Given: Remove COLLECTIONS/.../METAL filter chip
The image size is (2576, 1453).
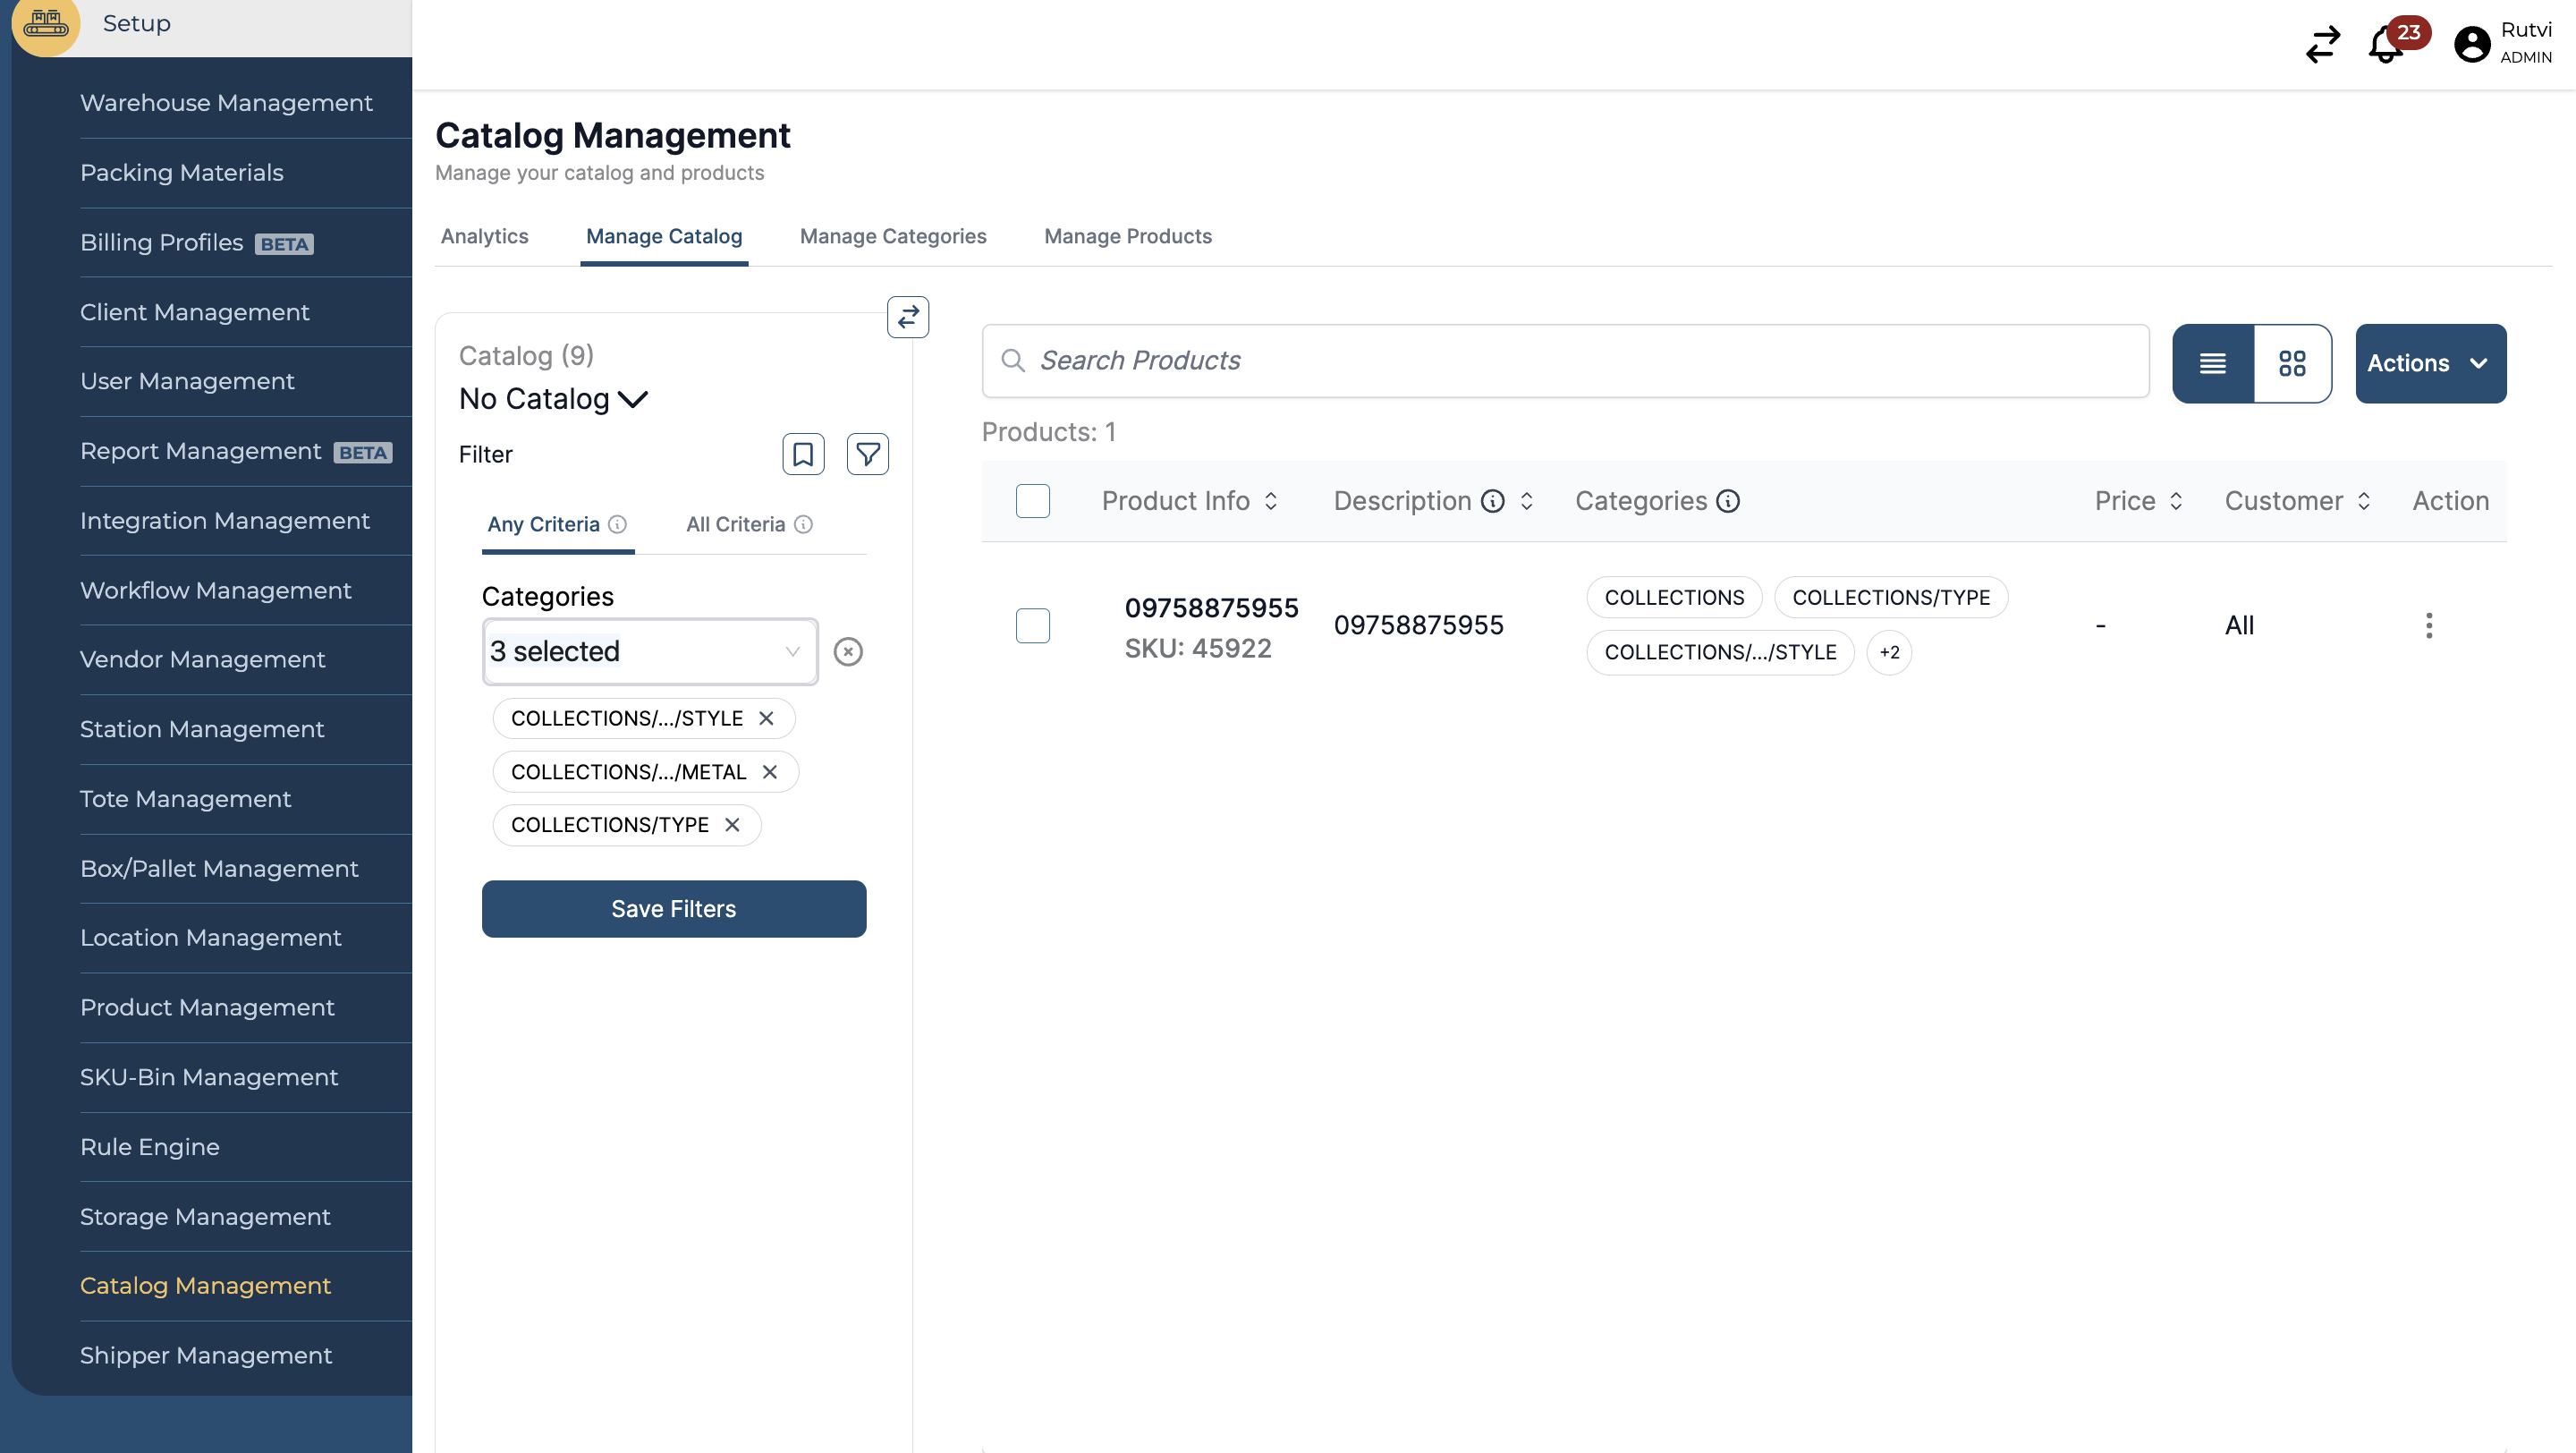Looking at the screenshot, I should (769, 772).
